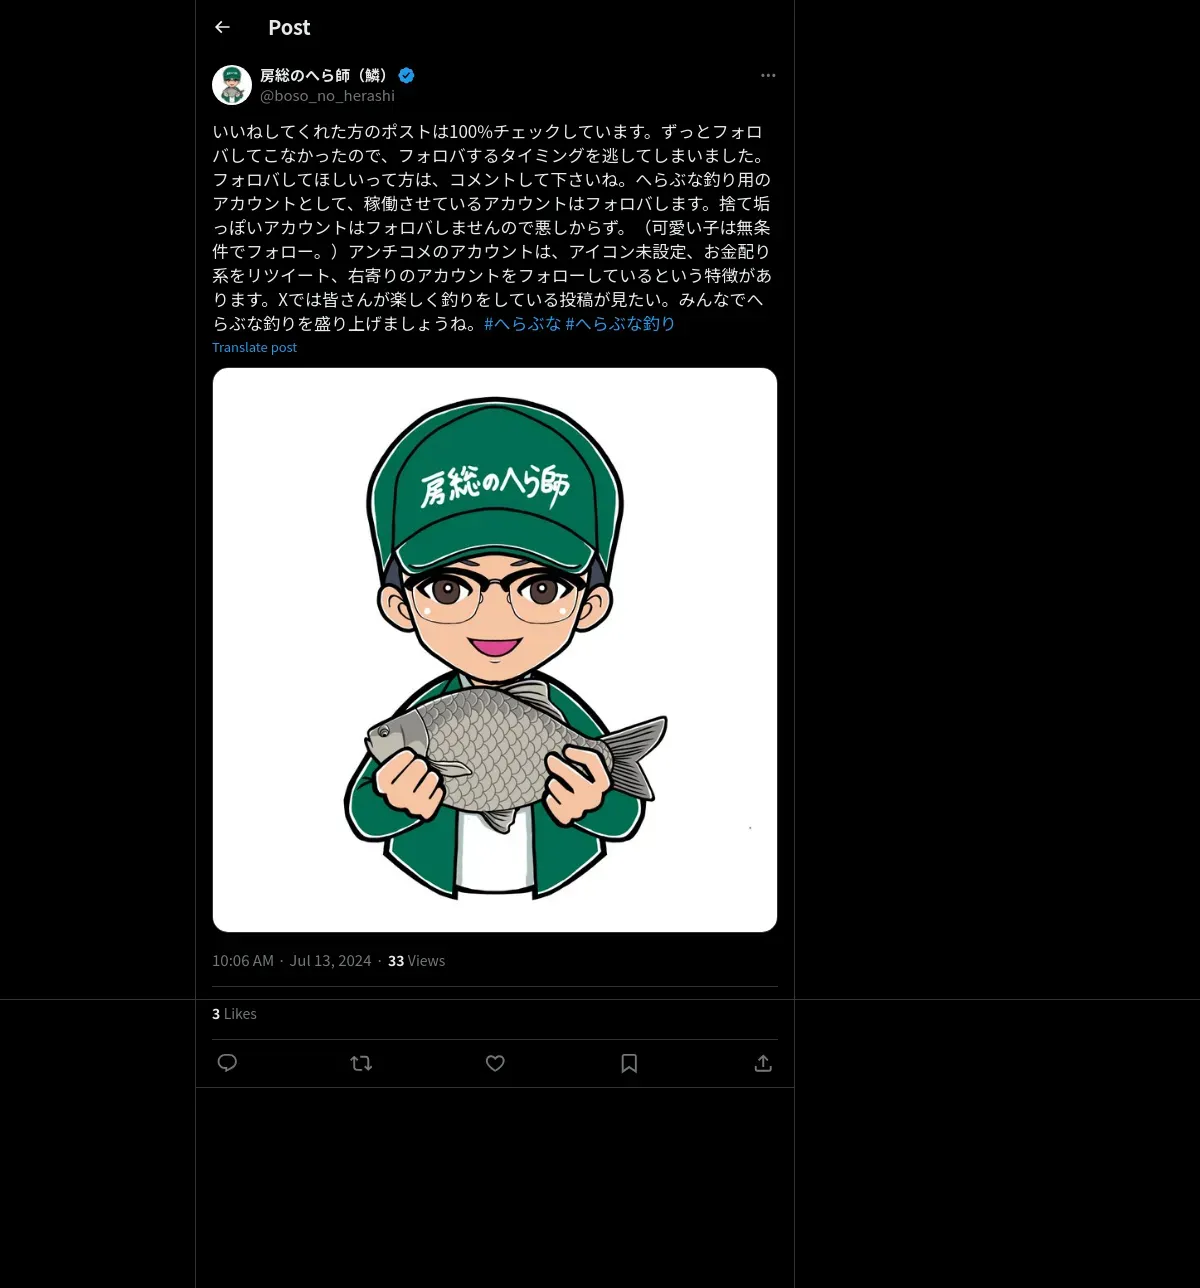Viewport: 1200px width, 1288px height.
Task: Open the 10:06 AM timestamp link
Action: [243, 960]
